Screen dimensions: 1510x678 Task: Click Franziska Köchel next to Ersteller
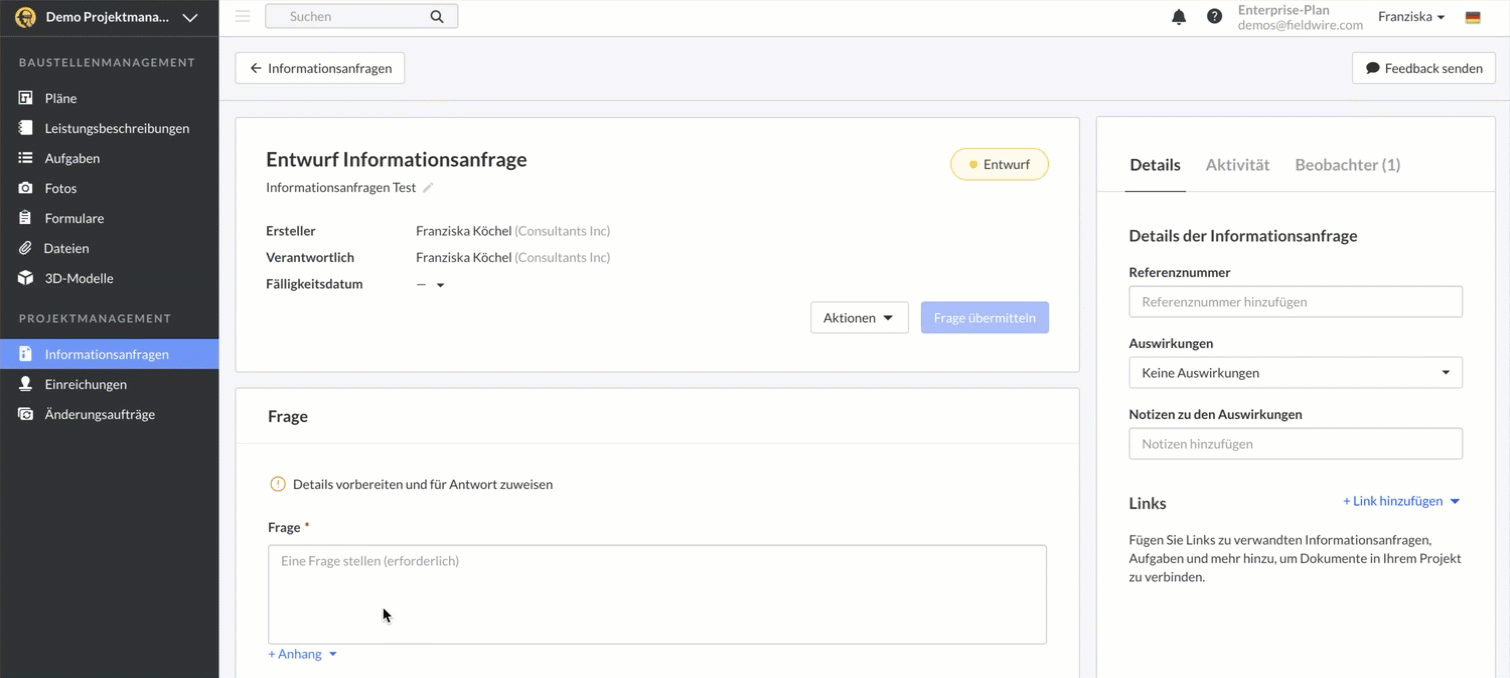tap(464, 231)
